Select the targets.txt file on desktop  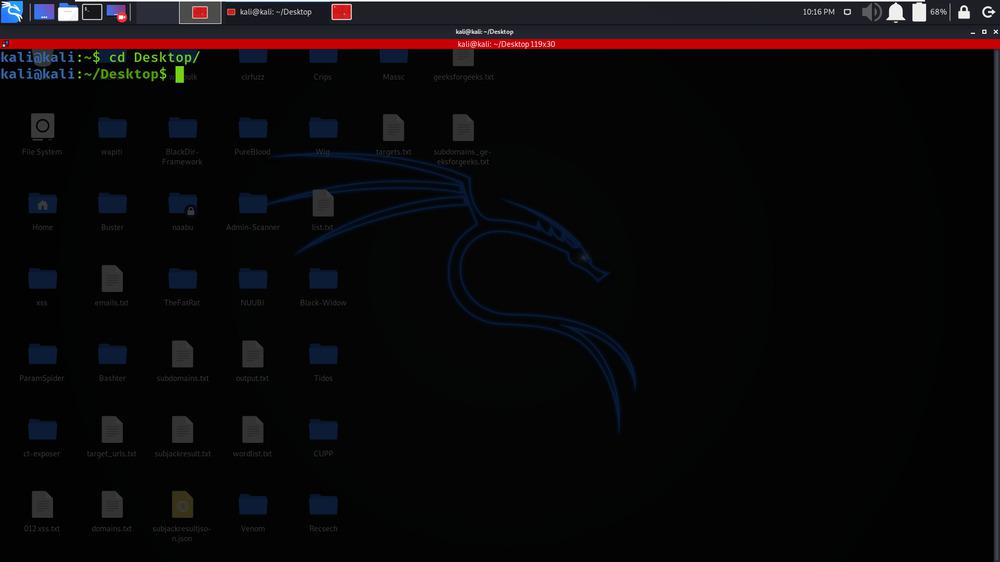pos(393,135)
